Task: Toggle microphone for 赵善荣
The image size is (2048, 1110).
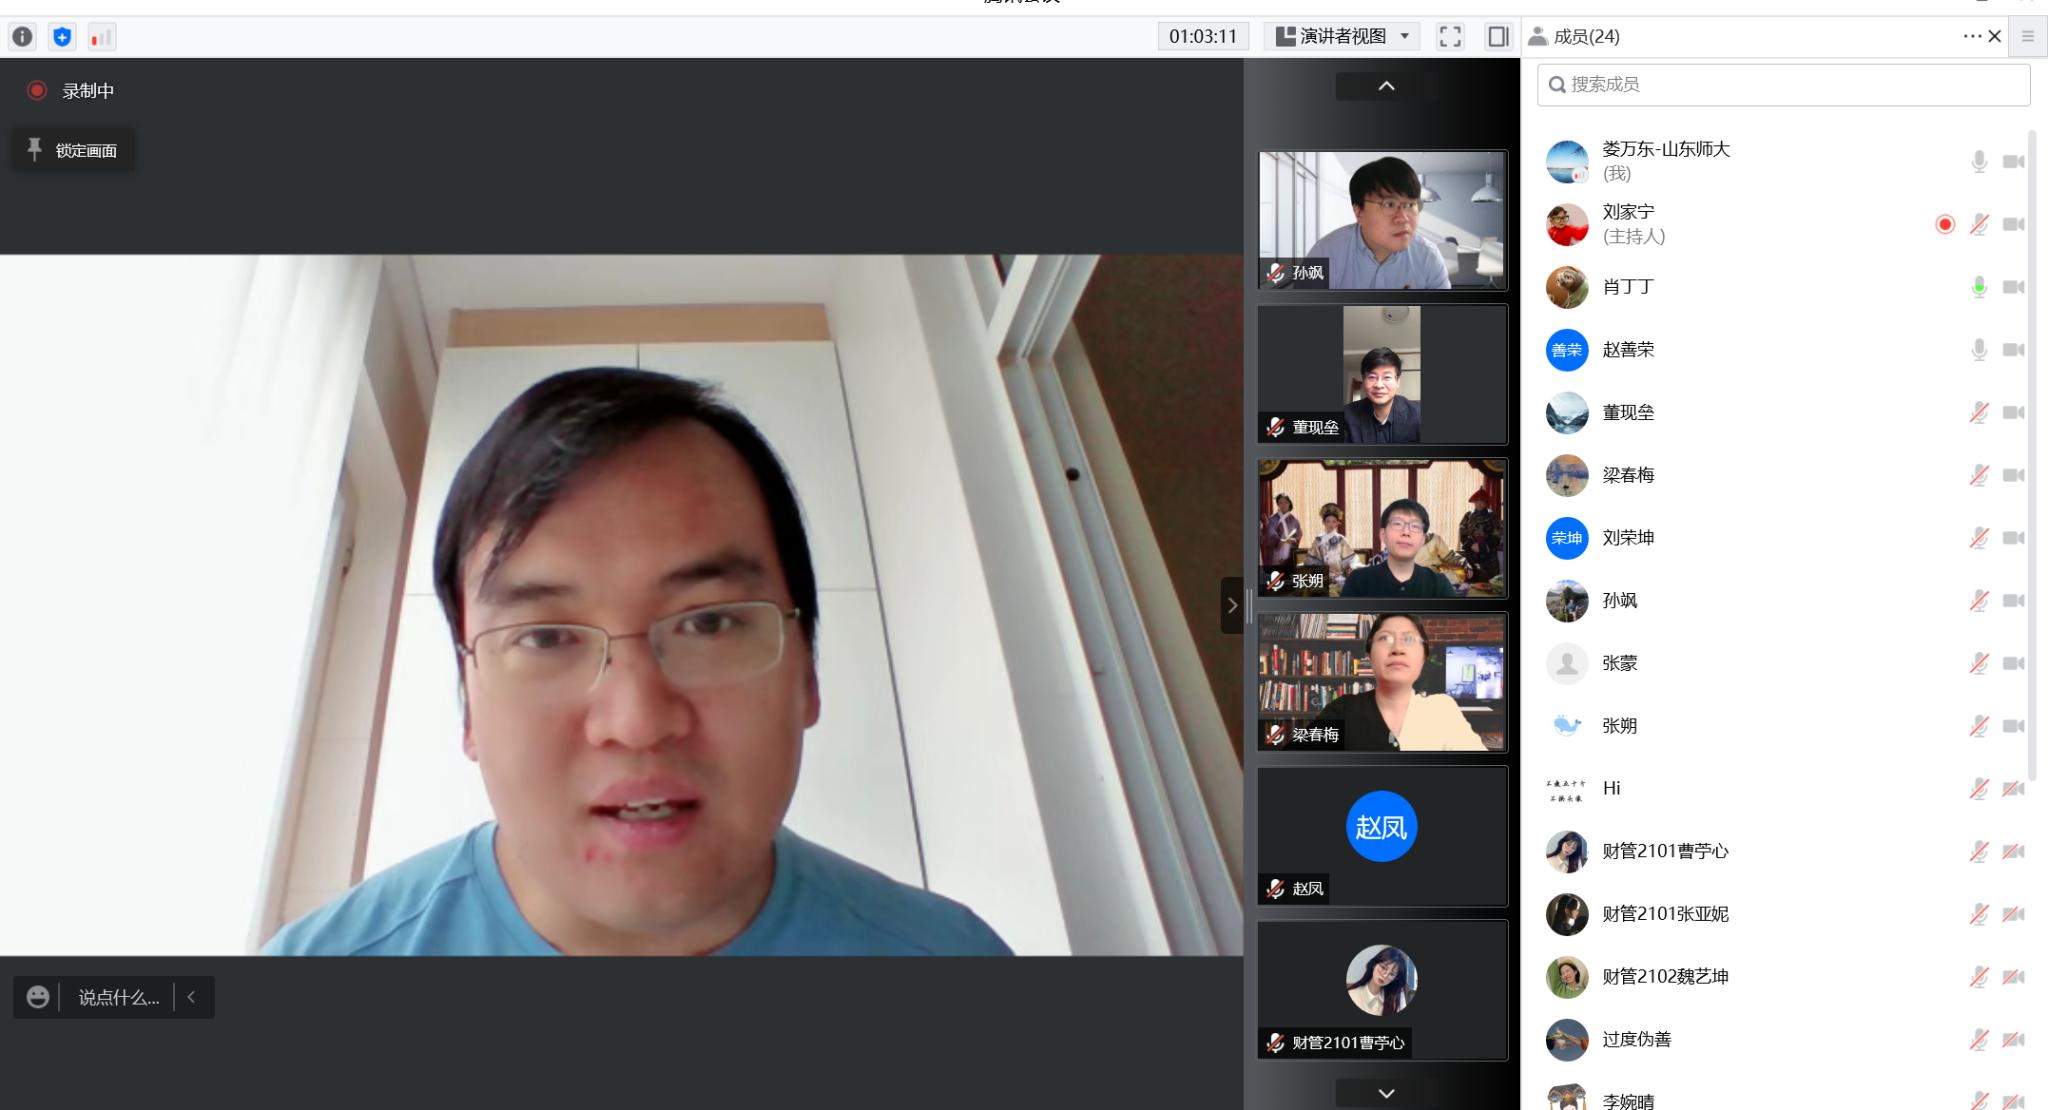Action: pyautogui.click(x=1978, y=349)
